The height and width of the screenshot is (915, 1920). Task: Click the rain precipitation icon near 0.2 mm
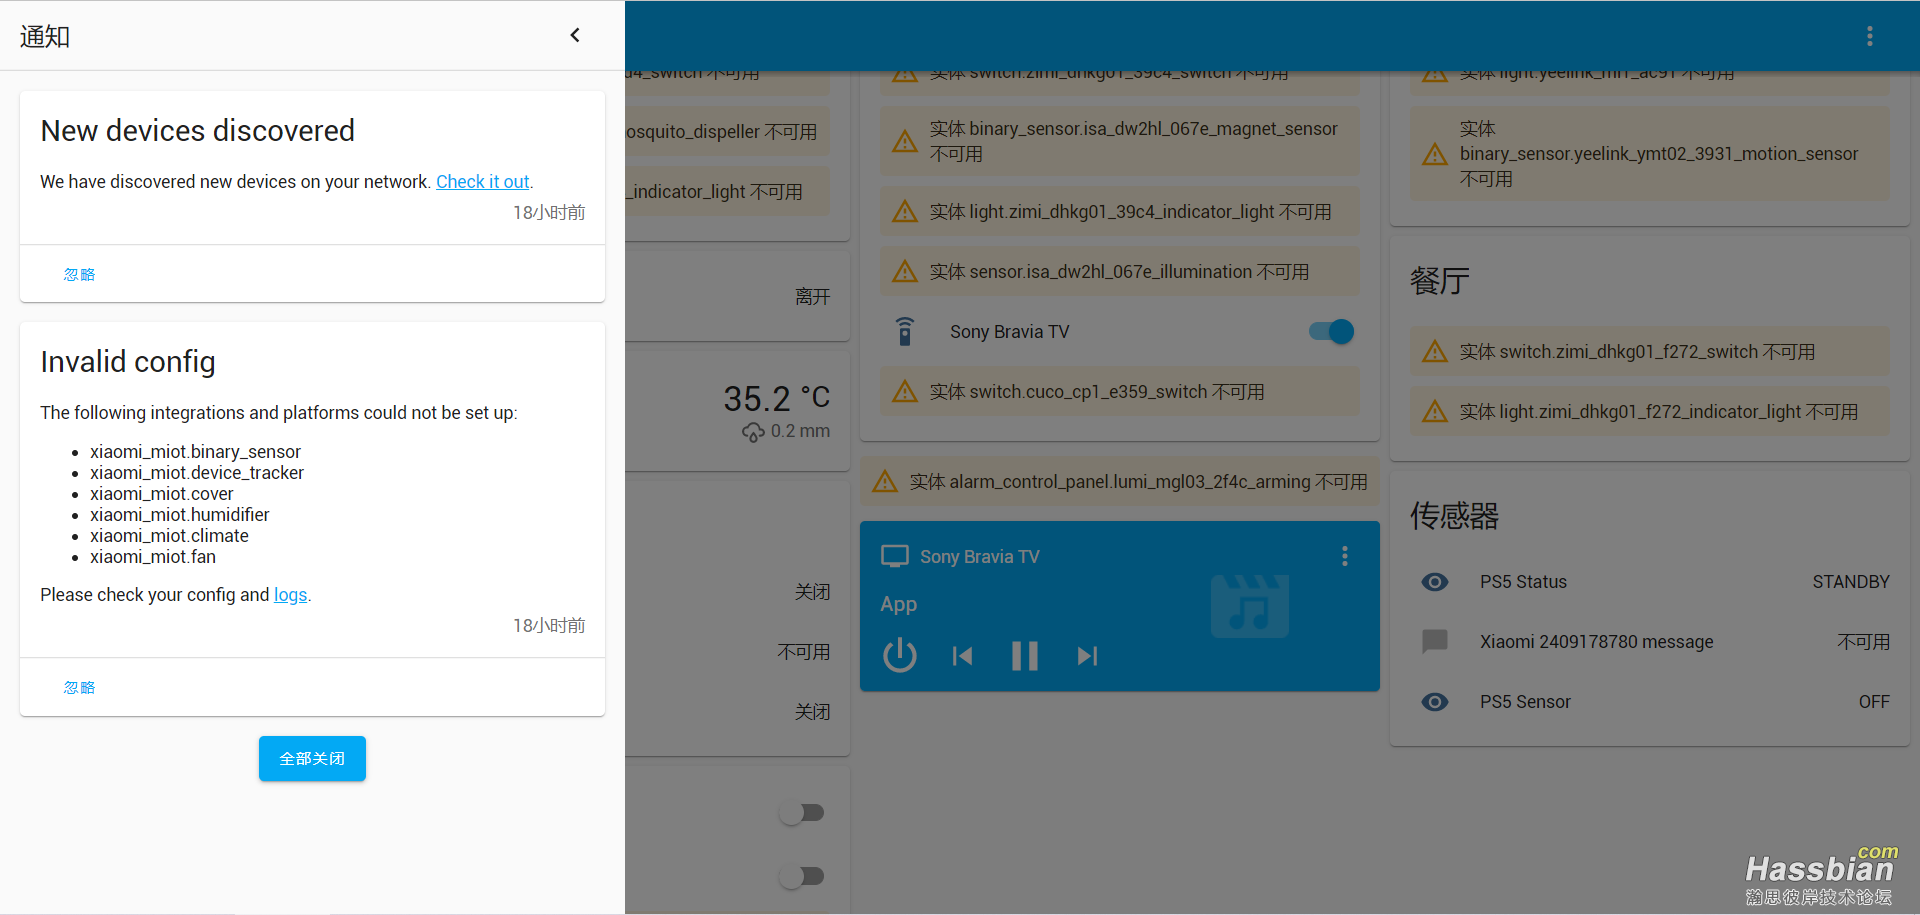(x=753, y=432)
